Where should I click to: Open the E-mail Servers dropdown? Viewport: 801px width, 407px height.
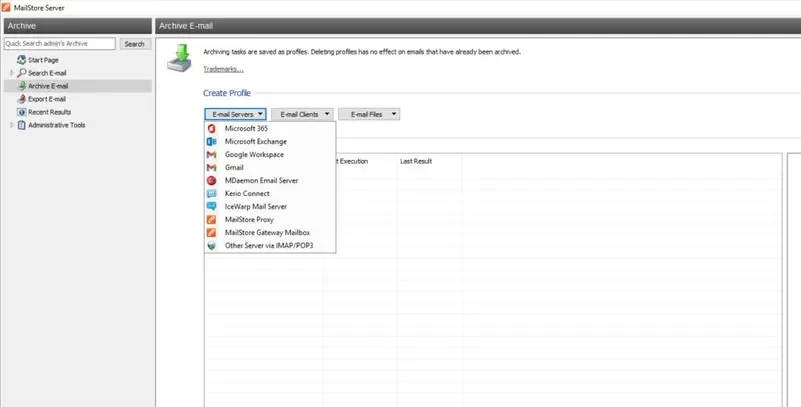coord(235,115)
